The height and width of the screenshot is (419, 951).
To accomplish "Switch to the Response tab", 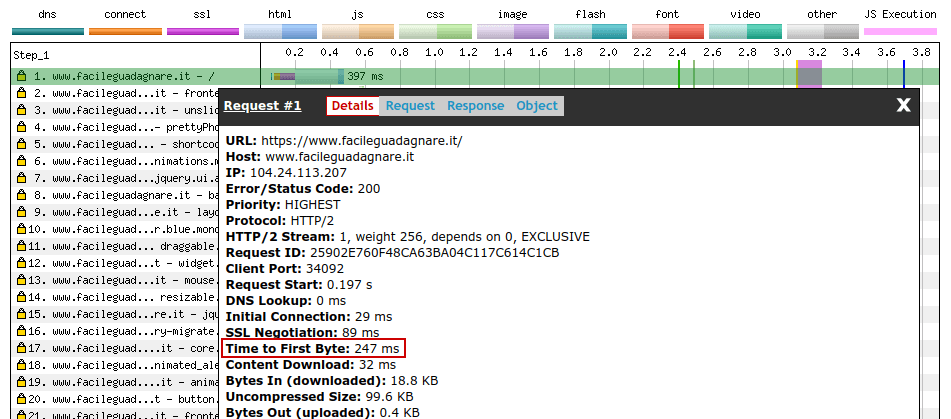I will tap(476, 106).
